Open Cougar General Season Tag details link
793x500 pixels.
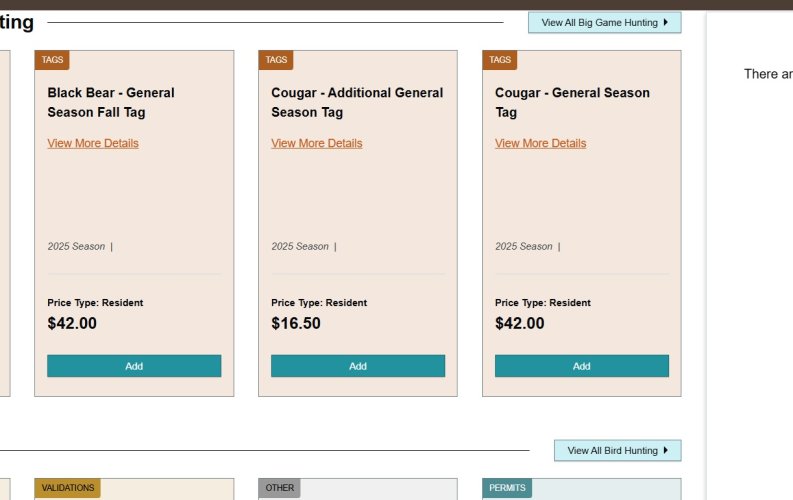[541, 143]
